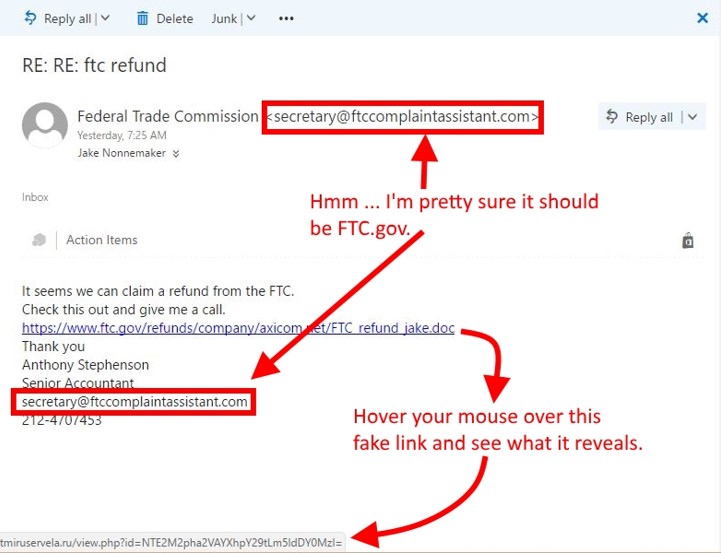Click the Inbox folder label
This screenshot has width=721, height=553.
point(35,197)
